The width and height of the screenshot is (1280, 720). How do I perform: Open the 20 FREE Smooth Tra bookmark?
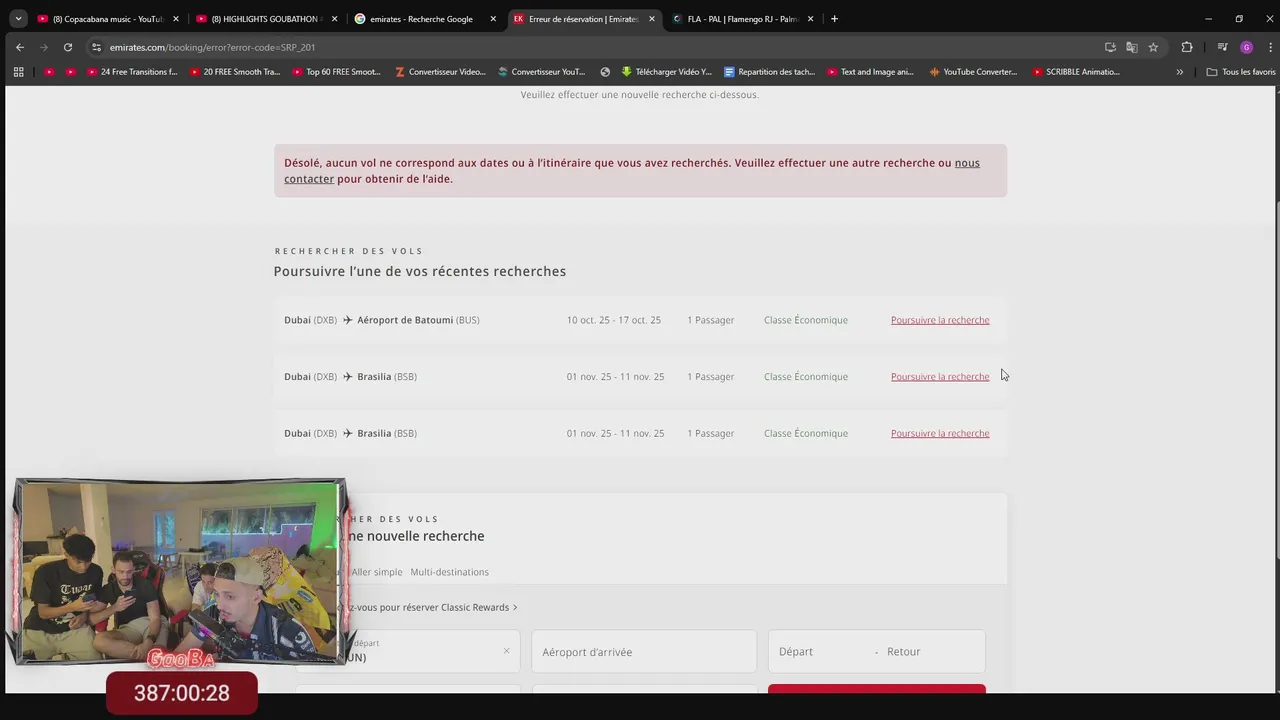click(x=234, y=72)
